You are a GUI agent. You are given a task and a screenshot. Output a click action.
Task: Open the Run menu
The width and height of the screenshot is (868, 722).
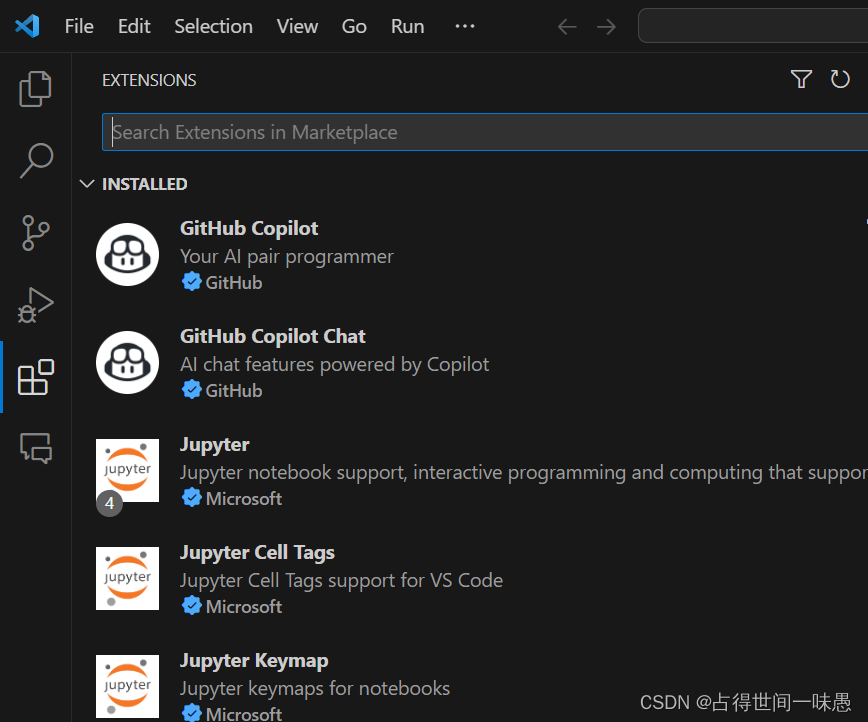(x=407, y=26)
